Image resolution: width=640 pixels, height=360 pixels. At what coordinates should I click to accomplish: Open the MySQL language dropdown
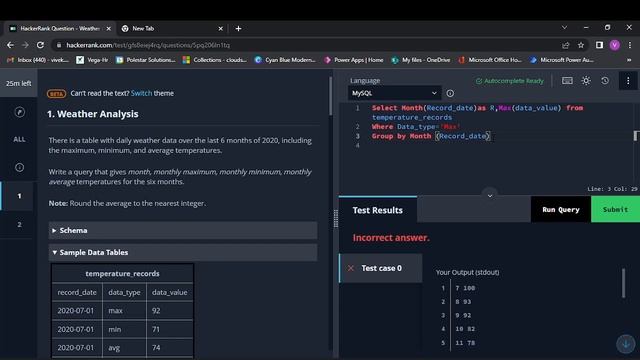point(394,93)
